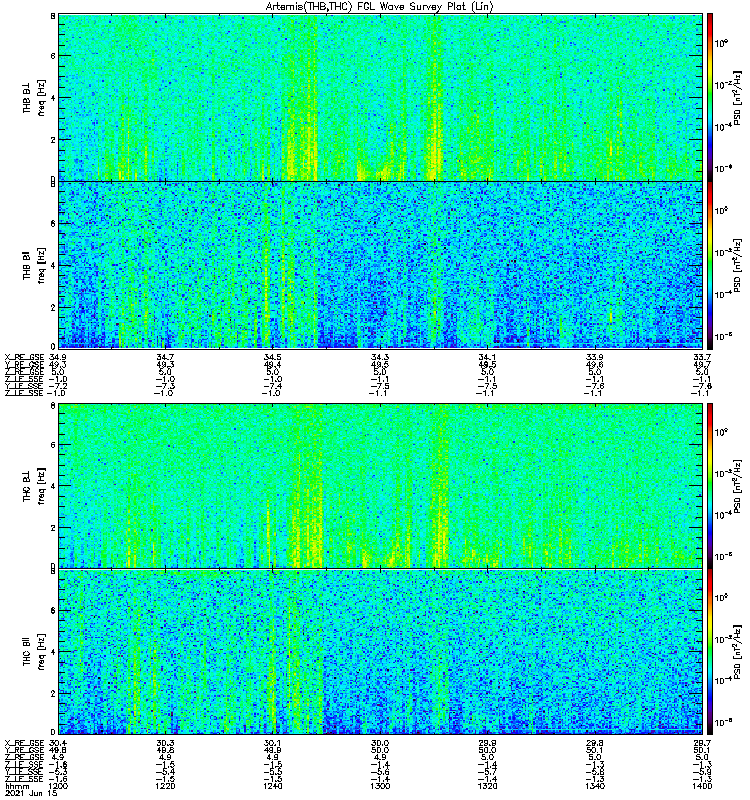
Task: Select the THB B-perpendicular spectrogram panel
Action: pyautogui.click(x=380, y=97)
